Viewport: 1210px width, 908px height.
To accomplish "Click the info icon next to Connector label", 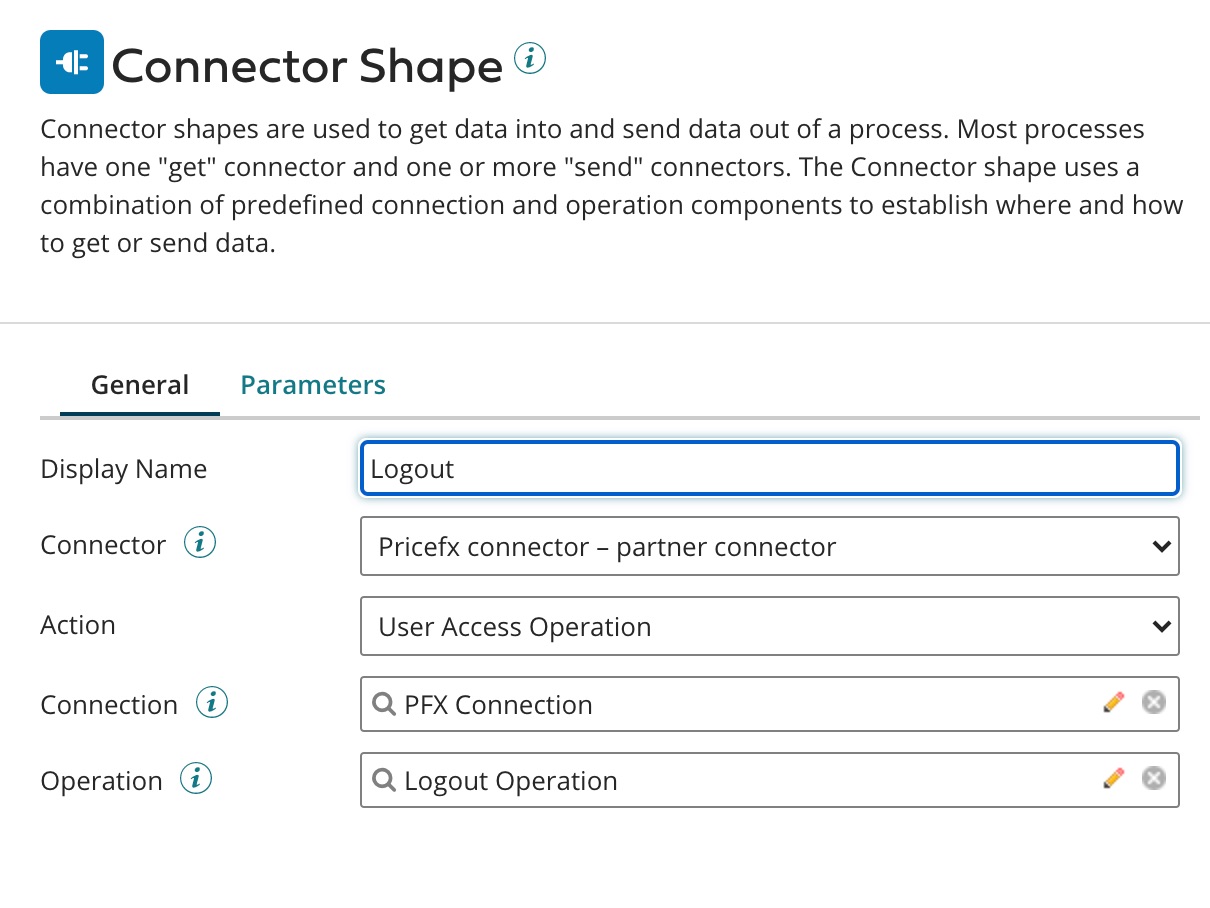I will (x=200, y=544).
